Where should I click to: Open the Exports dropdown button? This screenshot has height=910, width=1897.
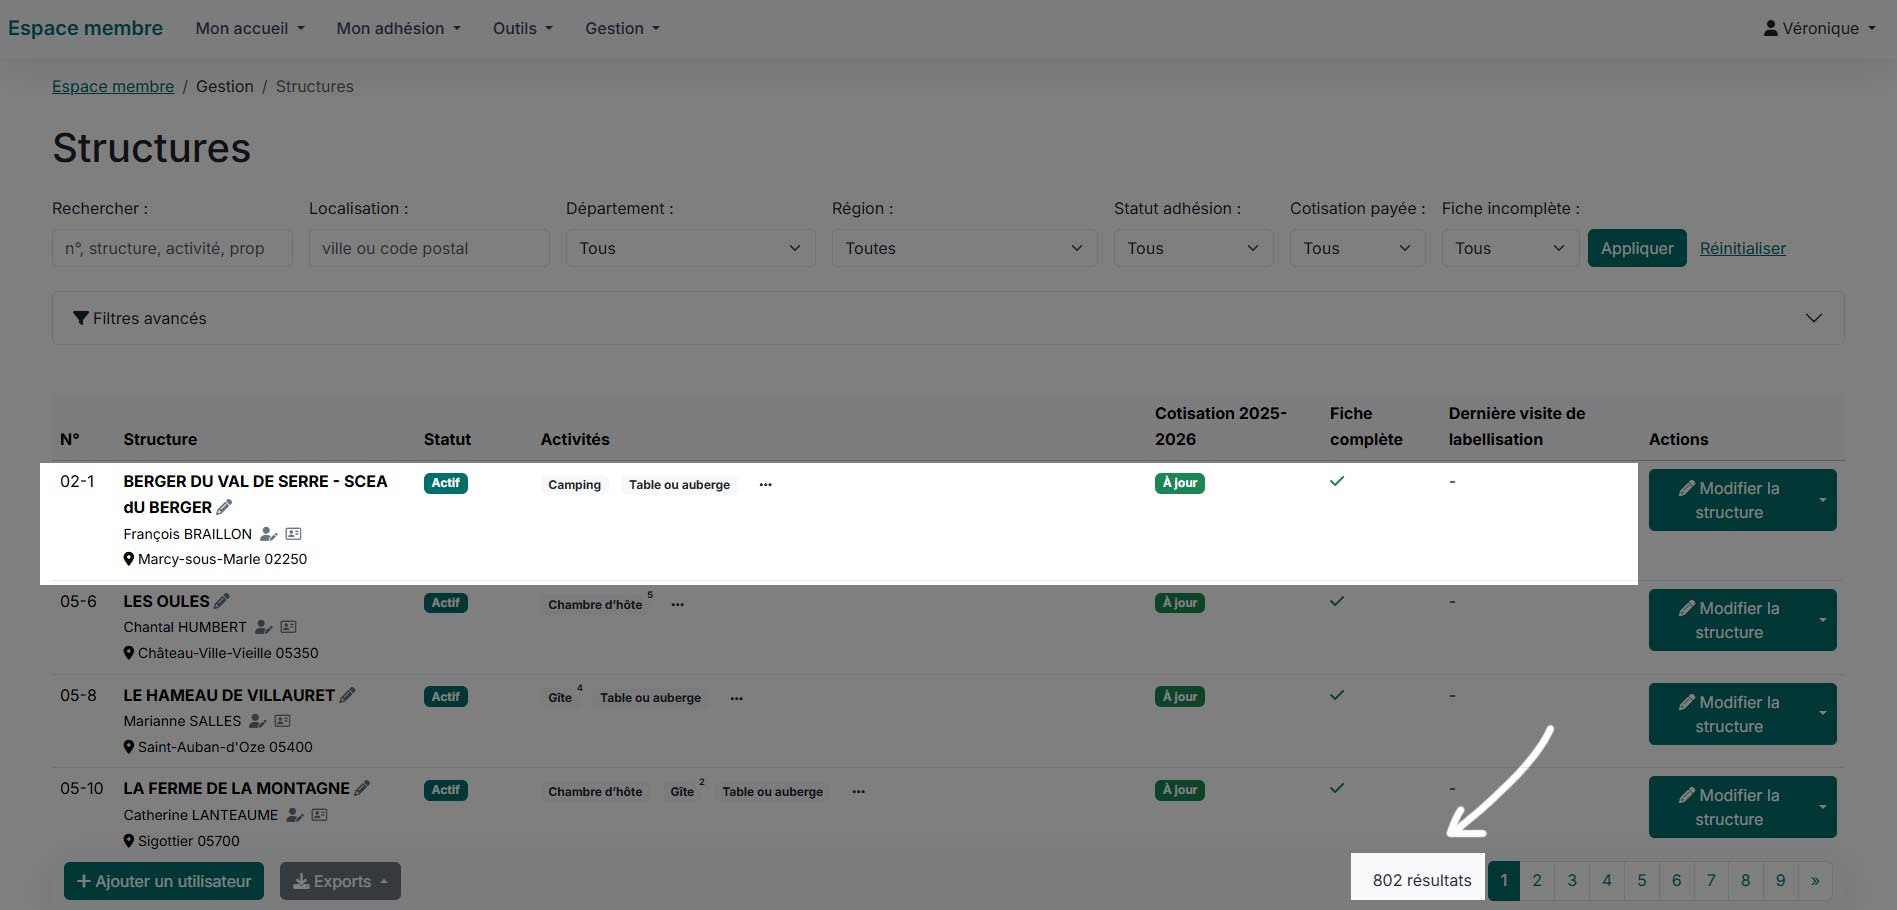(340, 881)
